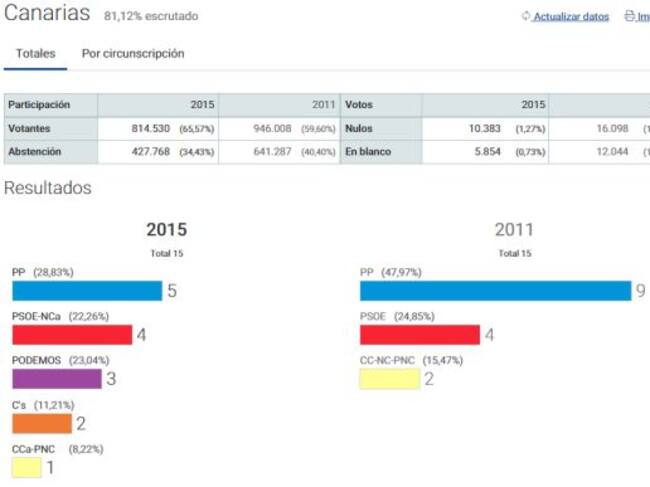Image resolution: width=650 pixels, height=487 pixels.
Task: Switch to the Totales tab
Action: pos(35,54)
